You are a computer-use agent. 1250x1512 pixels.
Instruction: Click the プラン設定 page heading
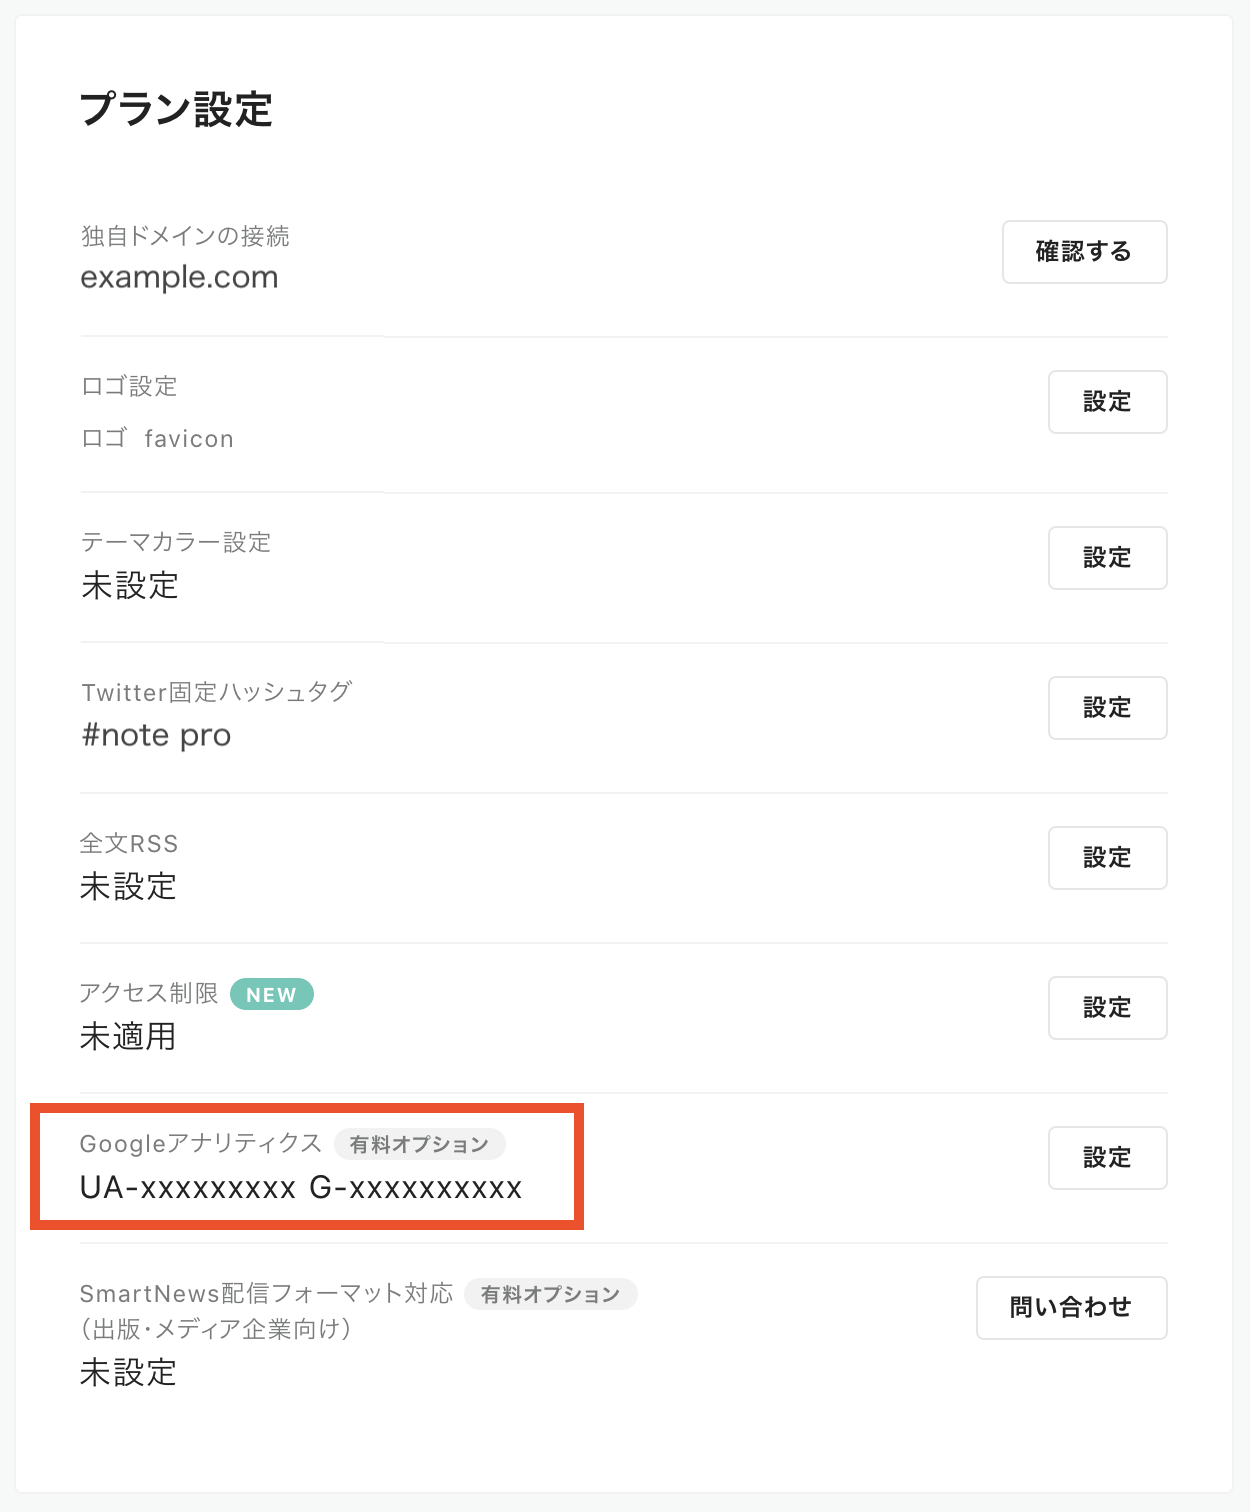pyautogui.click(x=176, y=109)
